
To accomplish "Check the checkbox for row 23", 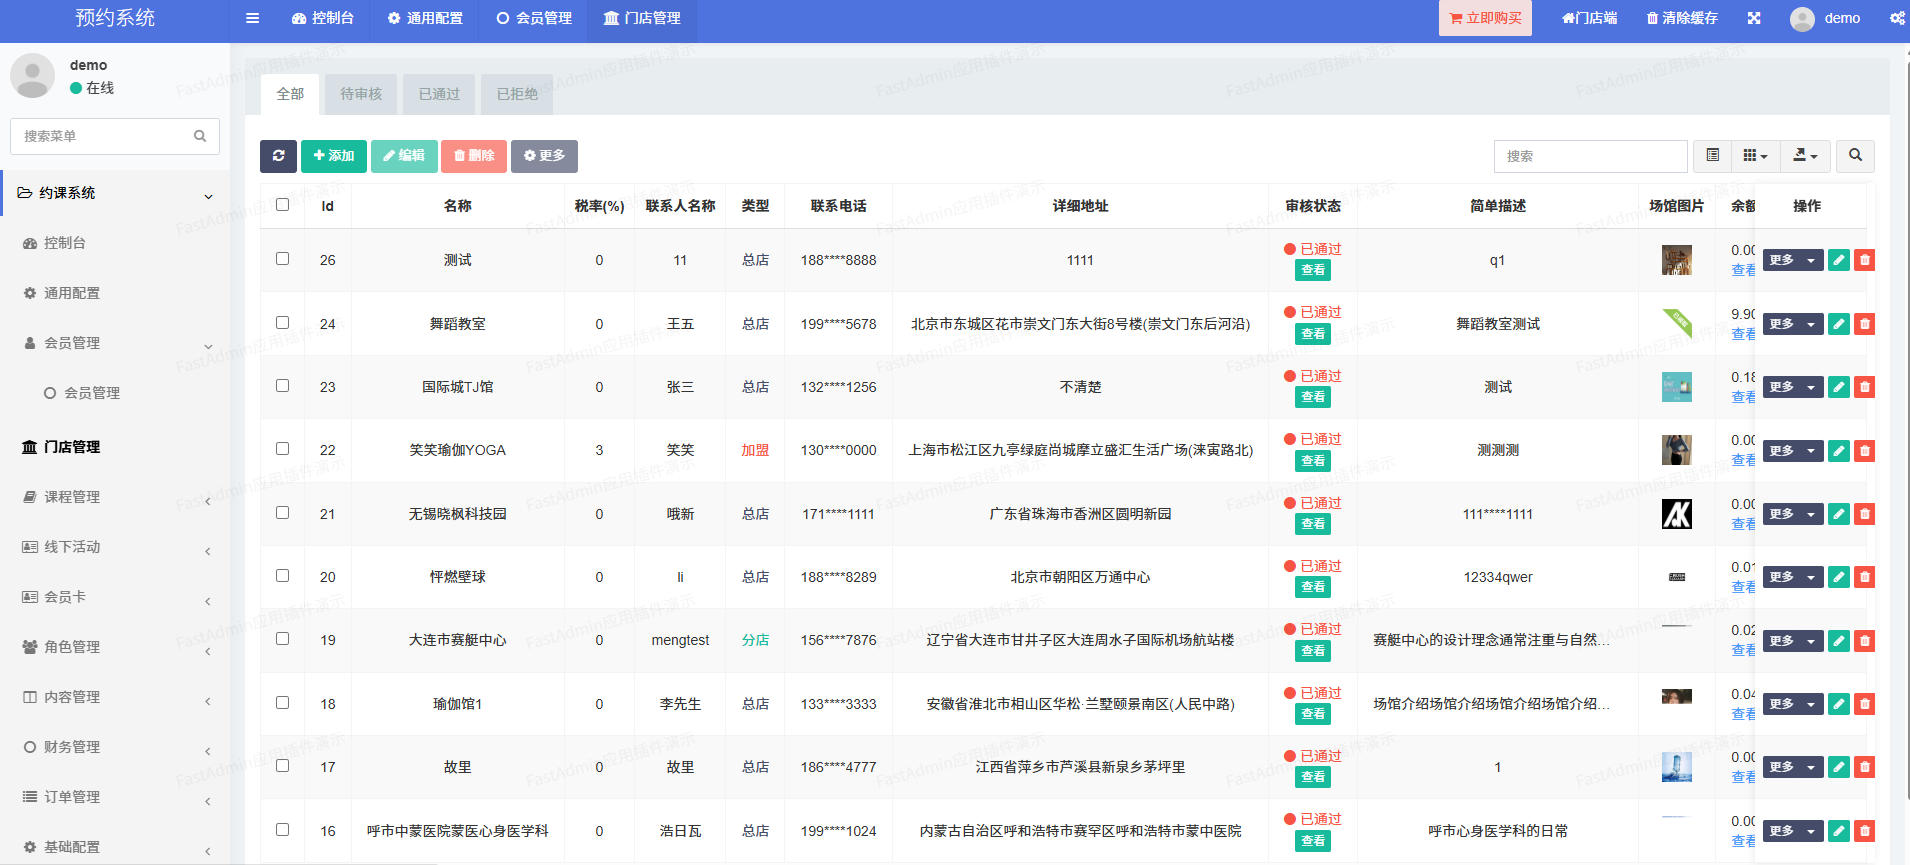I will pos(283,386).
